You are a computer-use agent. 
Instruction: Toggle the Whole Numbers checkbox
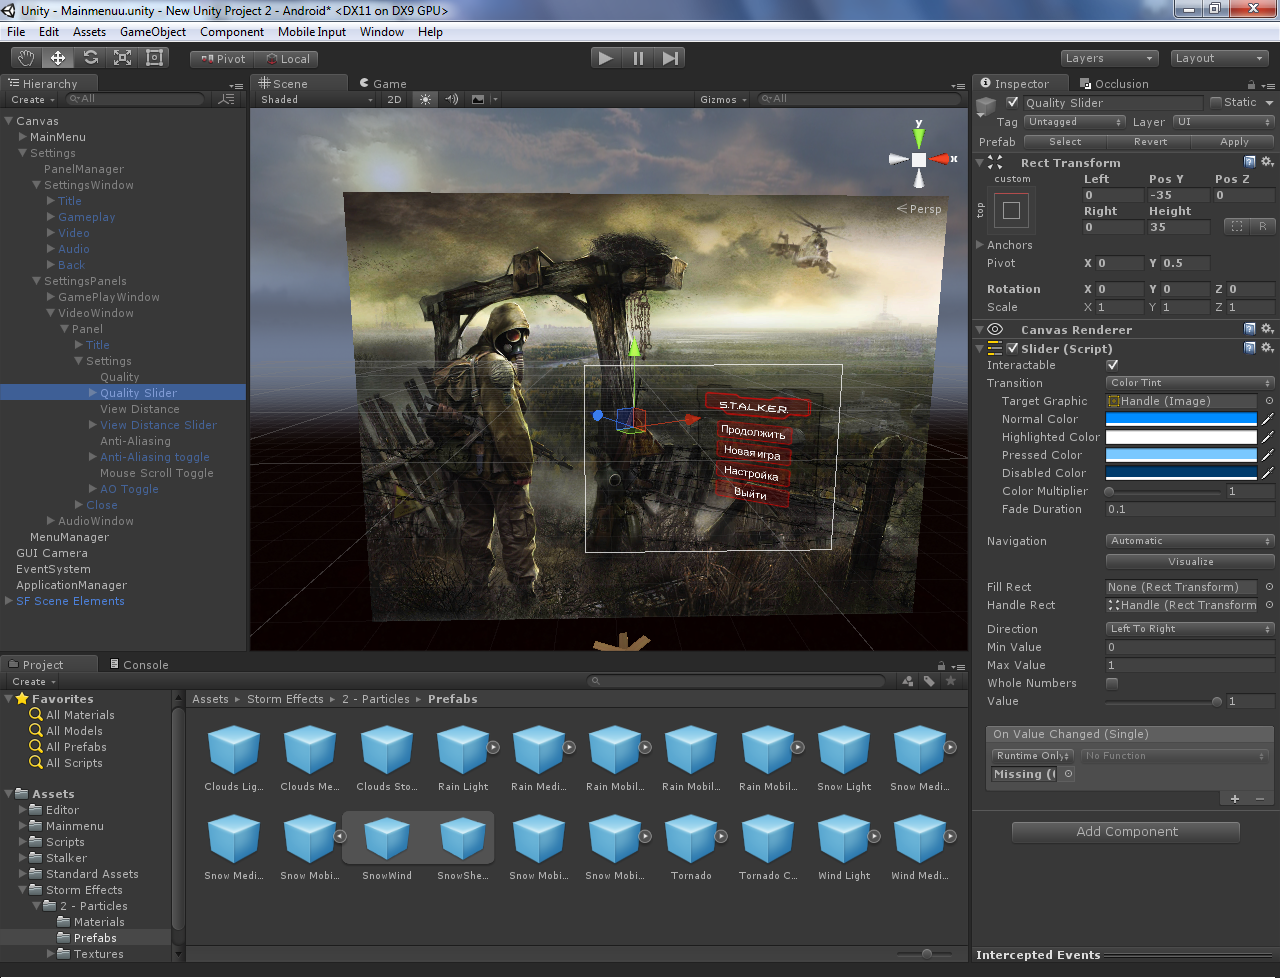point(1112,683)
